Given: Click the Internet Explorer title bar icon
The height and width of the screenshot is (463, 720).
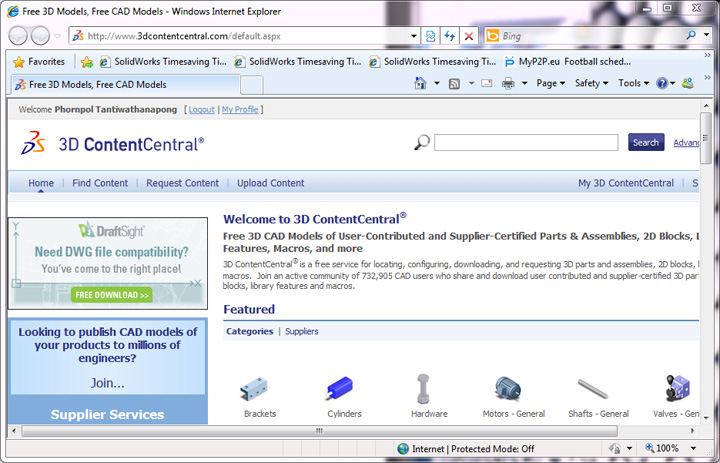Looking at the screenshot, I should point(12,11).
